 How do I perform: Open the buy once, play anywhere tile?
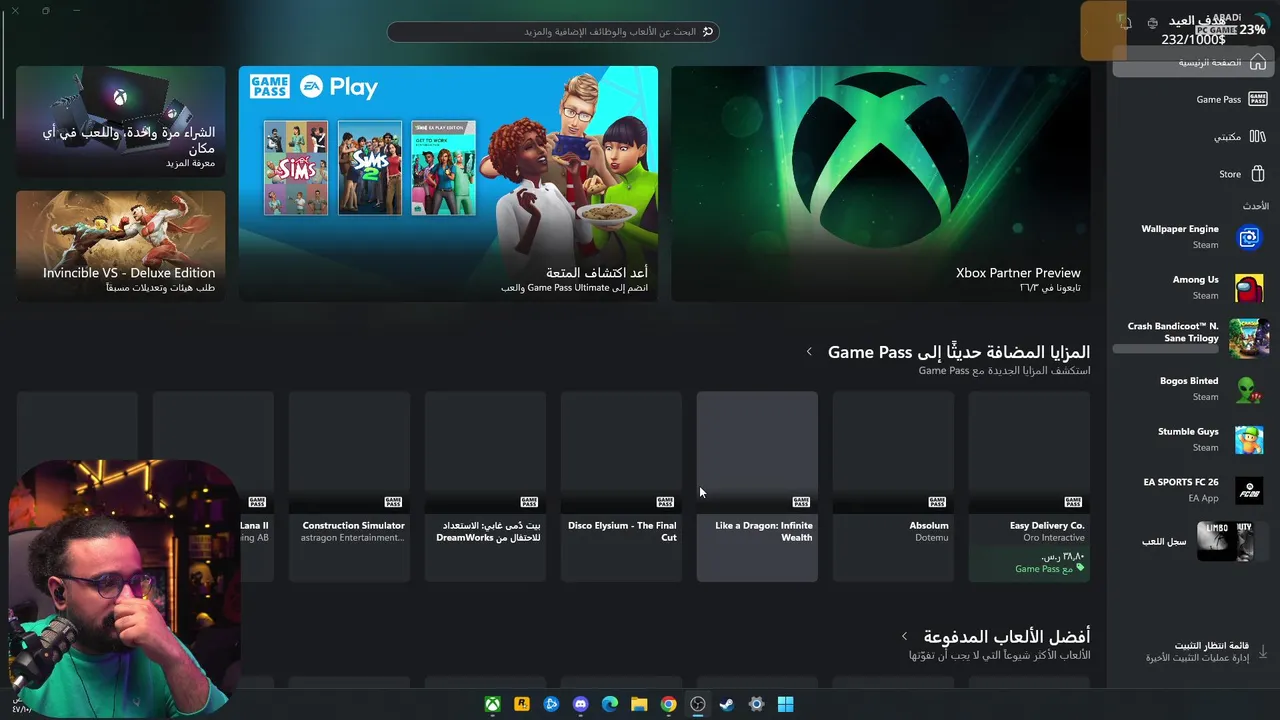pyautogui.click(x=121, y=121)
